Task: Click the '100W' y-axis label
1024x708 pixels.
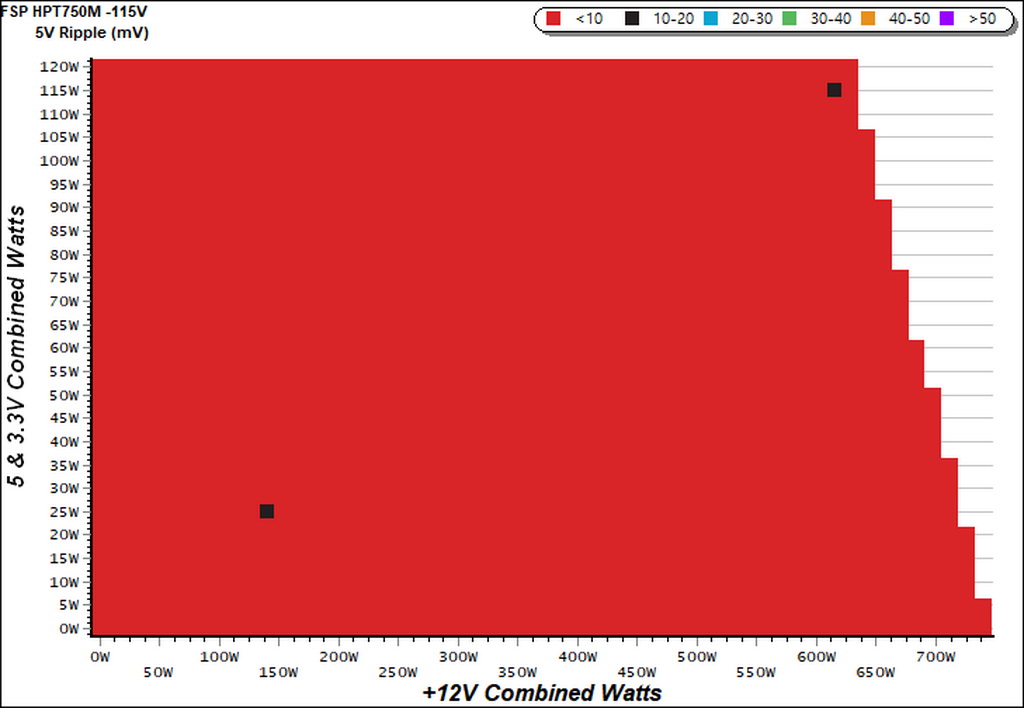Action: pyautogui.click(x=59, y=161)
